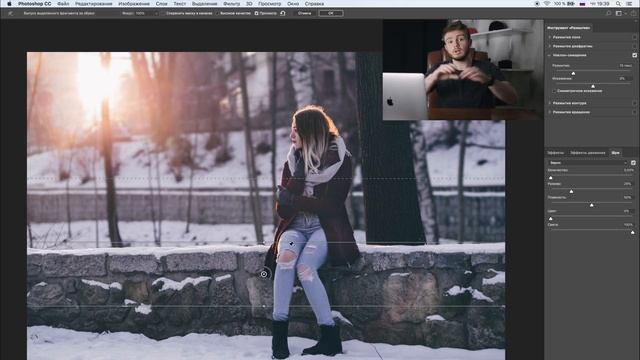Enable the Размытие контура blur checkbox

(634, 103)
